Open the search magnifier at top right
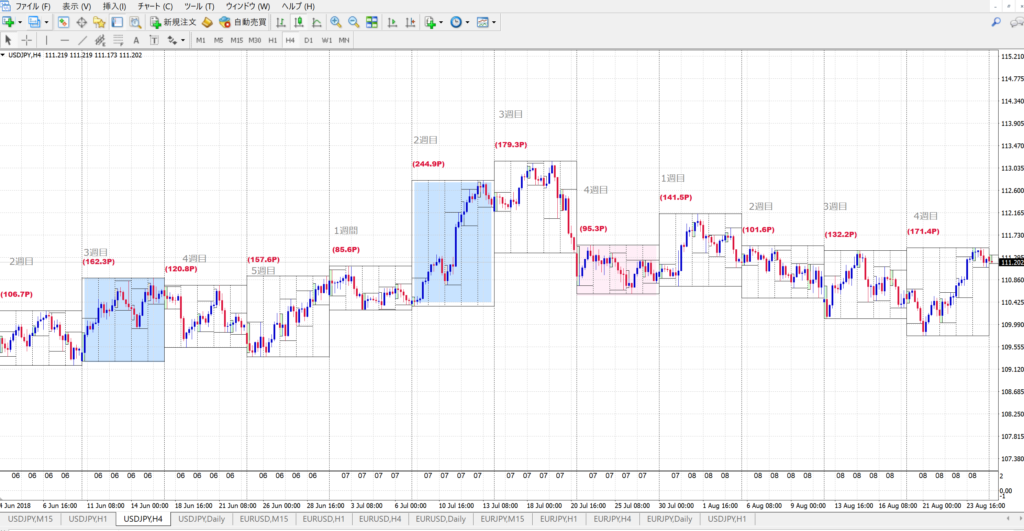 tap(996, 22)
